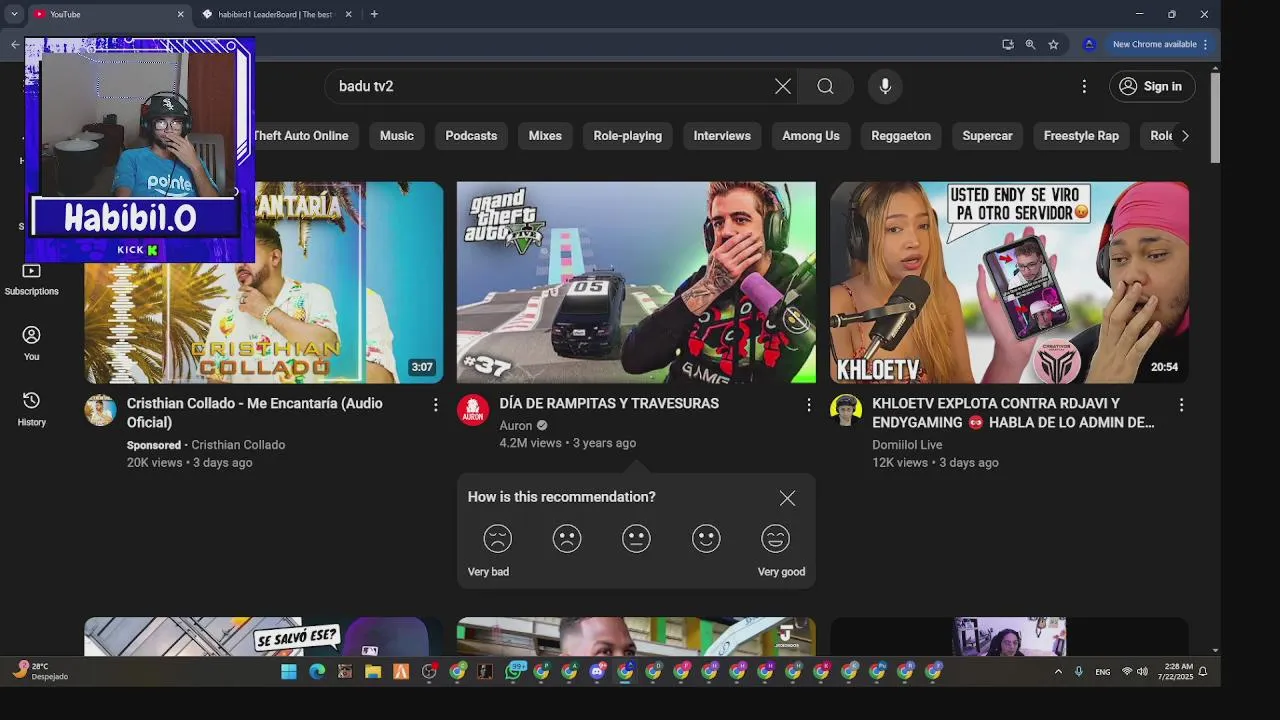
Task: Open options menu for DÍA DE RAMPITAS video
Action: (808, 404)
